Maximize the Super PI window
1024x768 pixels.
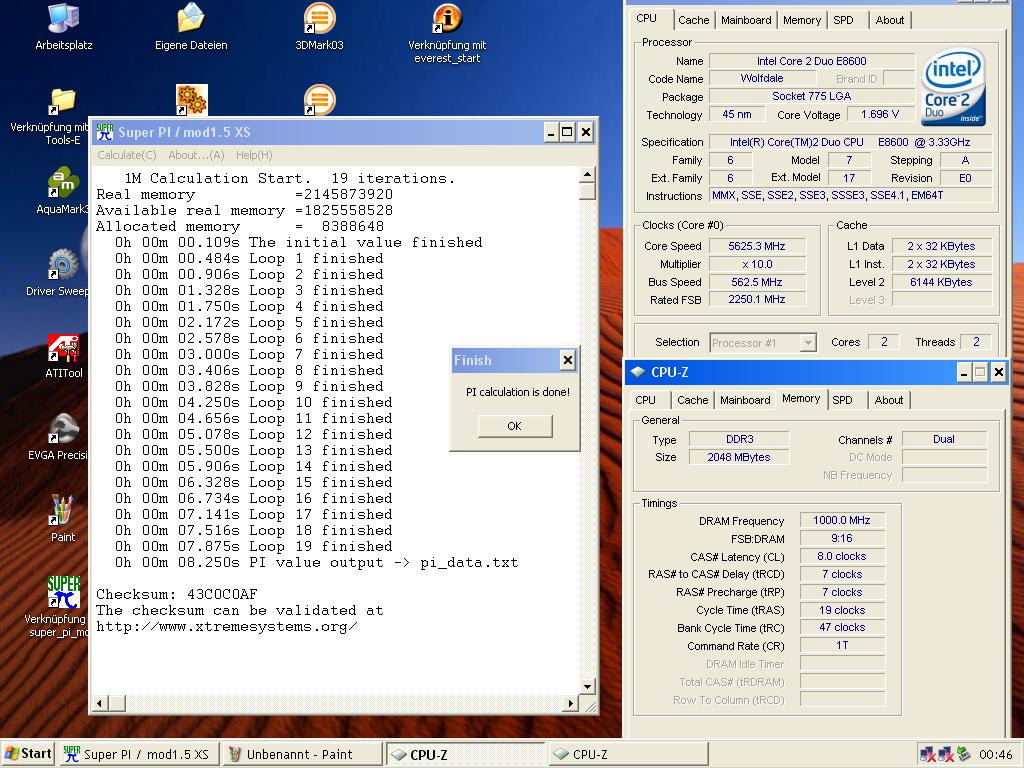pyautogui.click(x=568, y=133)
